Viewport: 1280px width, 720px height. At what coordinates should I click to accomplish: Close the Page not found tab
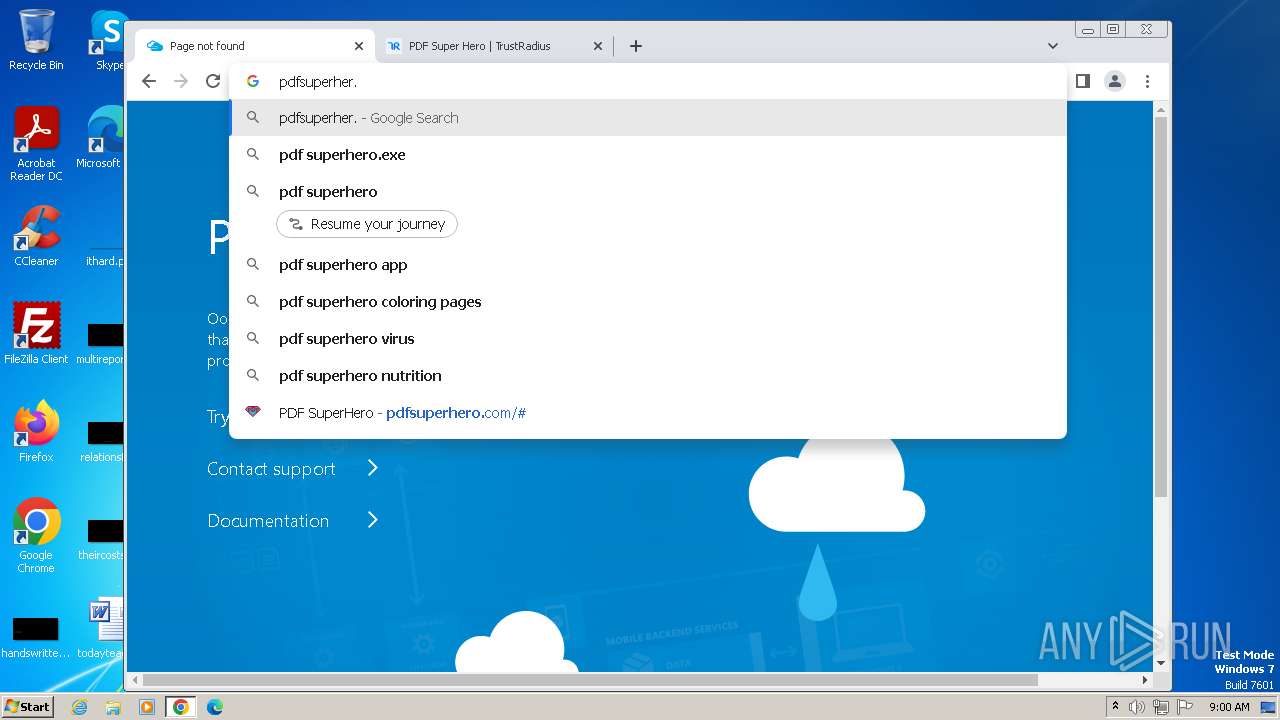[359, 46]
